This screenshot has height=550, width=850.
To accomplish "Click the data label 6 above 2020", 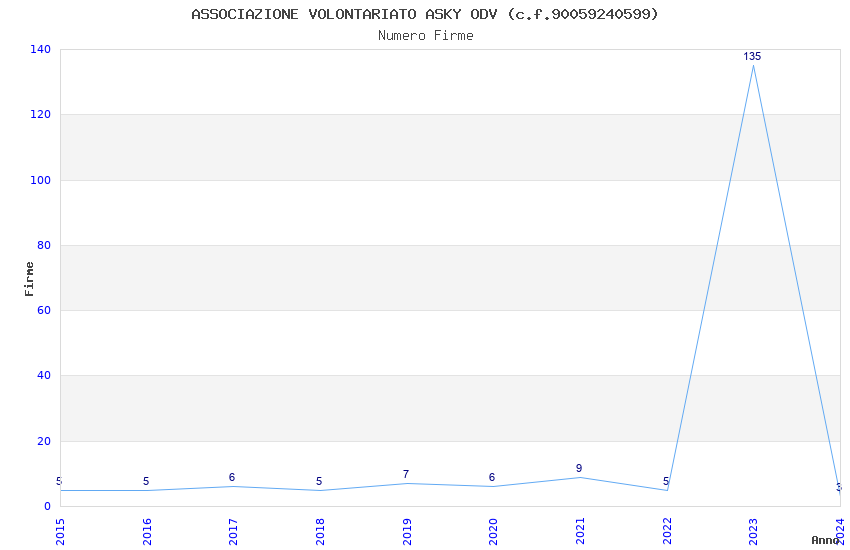I will click(492, 477).
